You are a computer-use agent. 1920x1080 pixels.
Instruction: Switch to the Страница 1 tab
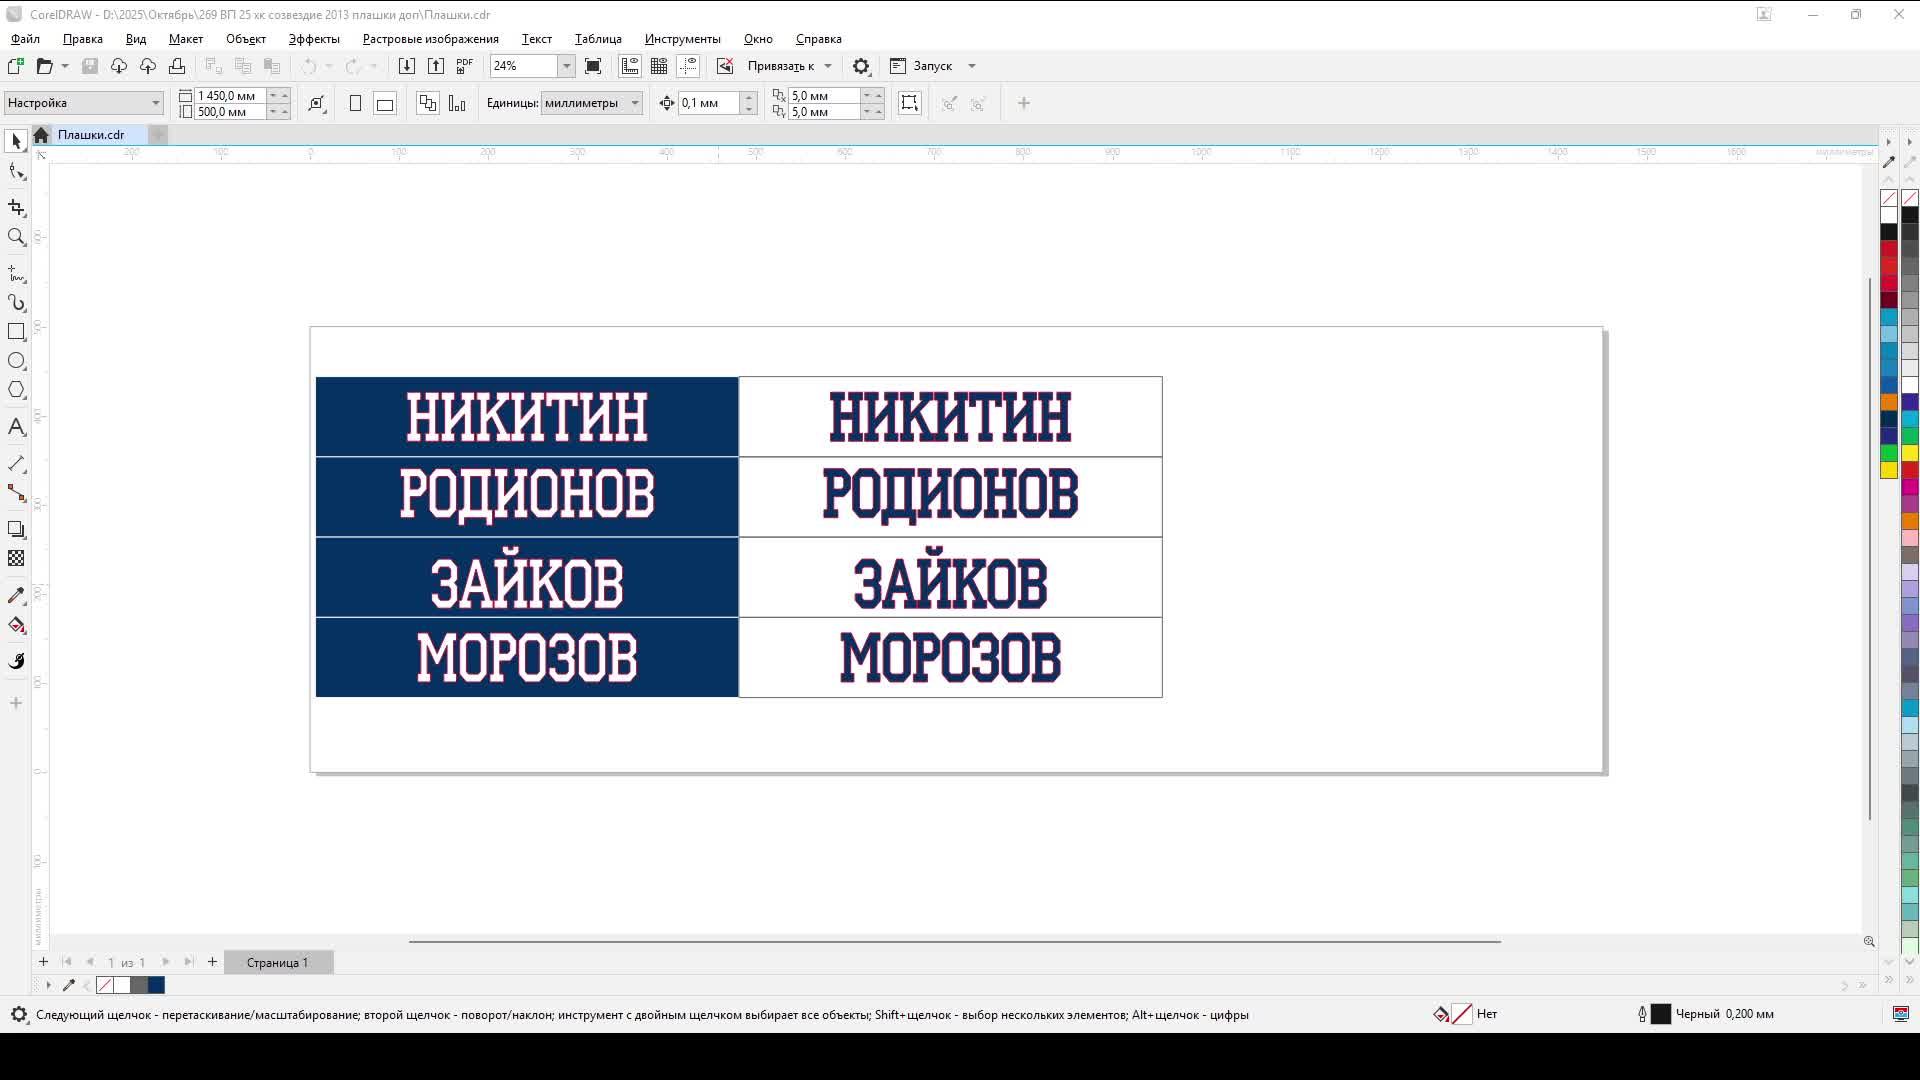[x=278, y=962]
